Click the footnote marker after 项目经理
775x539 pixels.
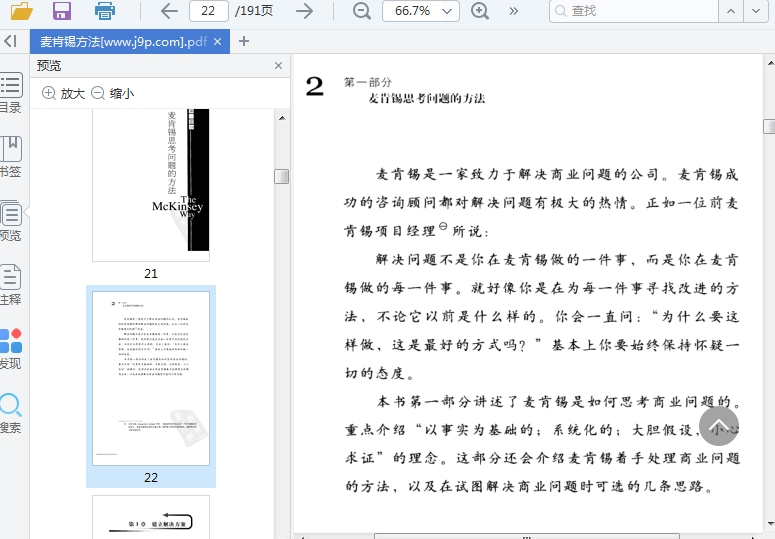[443, 226]
